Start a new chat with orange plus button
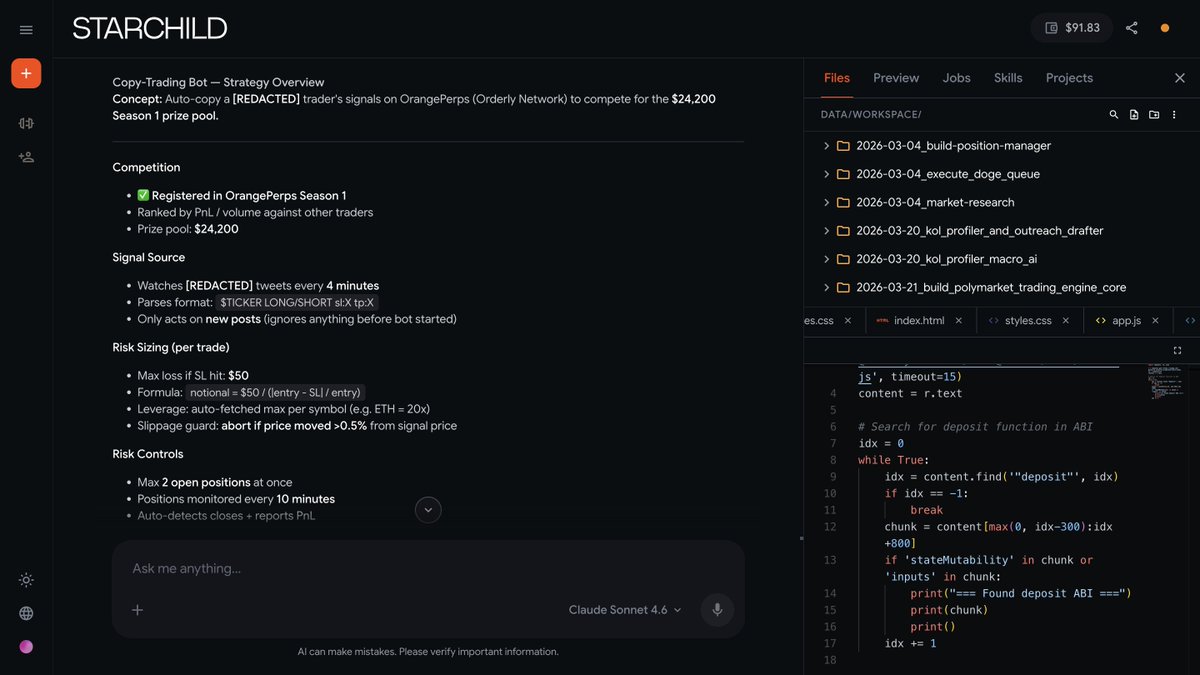The image size is (1200, 675). click(x=26, y=73)
